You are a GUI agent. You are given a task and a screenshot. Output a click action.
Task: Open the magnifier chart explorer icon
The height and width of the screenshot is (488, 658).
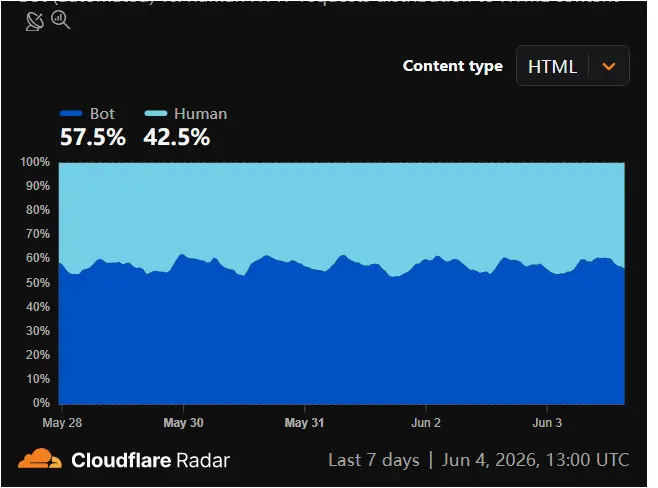click(61, 20)
